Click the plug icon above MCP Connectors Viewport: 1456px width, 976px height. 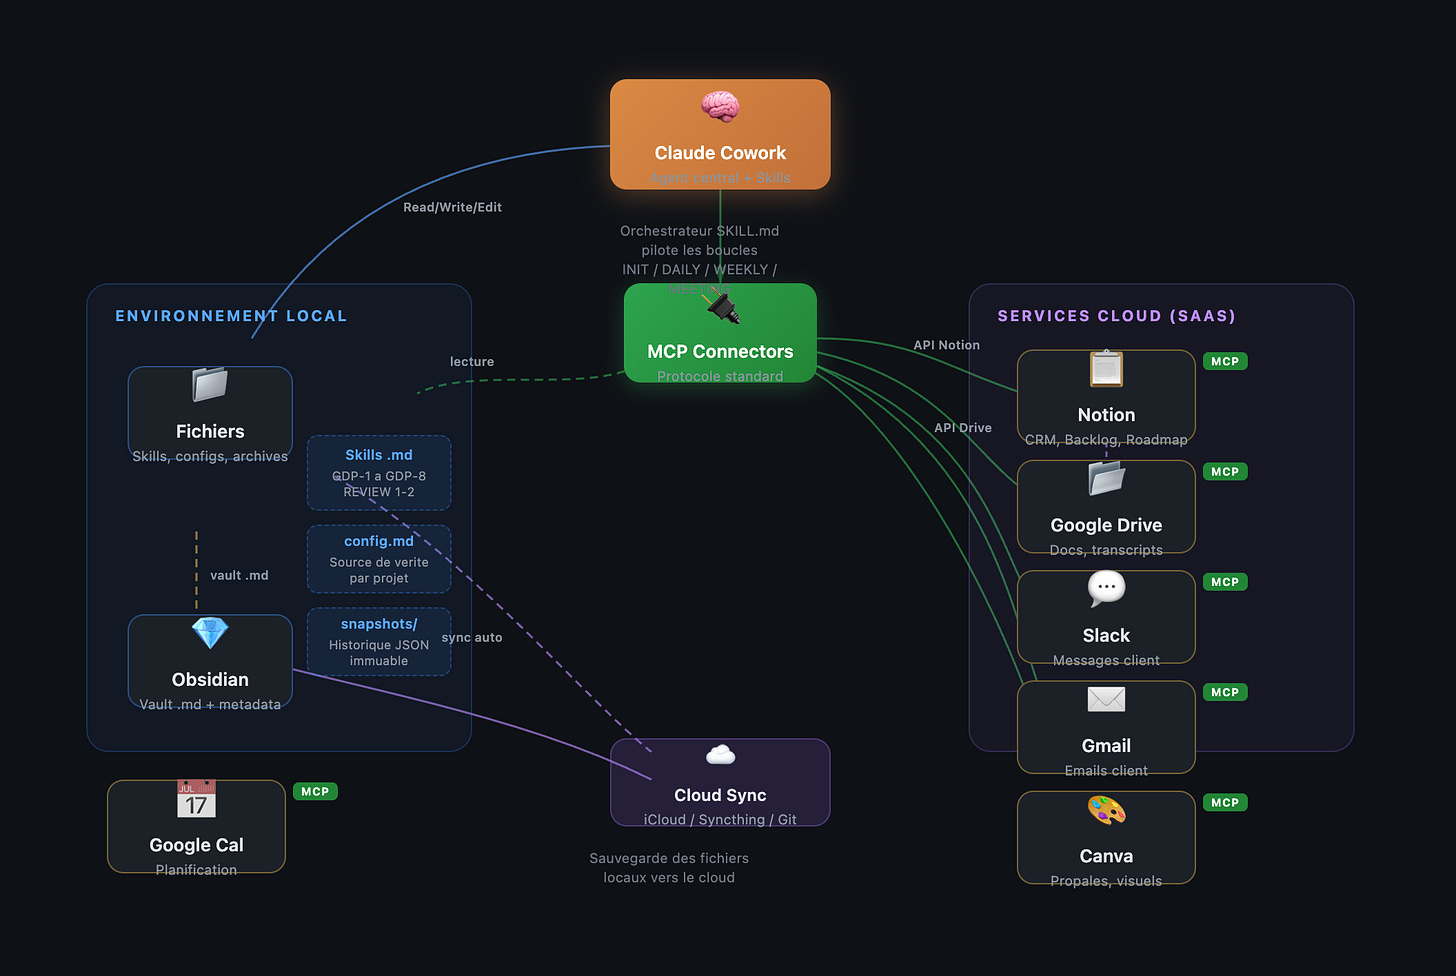coord(723,309)
